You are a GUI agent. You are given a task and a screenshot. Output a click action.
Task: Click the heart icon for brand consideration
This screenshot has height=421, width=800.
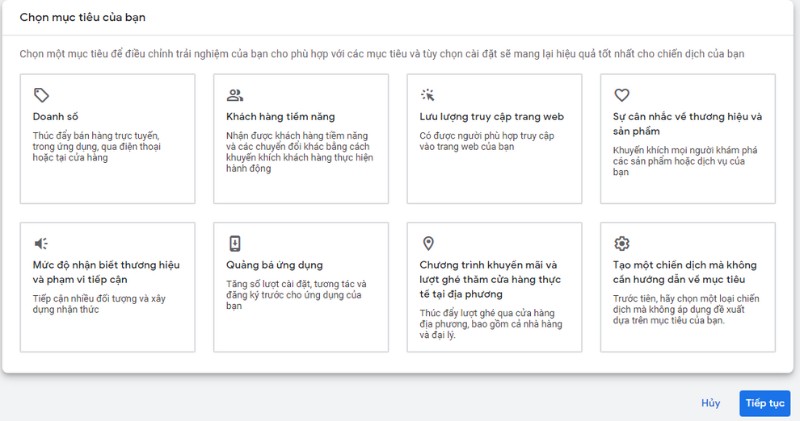622,95
